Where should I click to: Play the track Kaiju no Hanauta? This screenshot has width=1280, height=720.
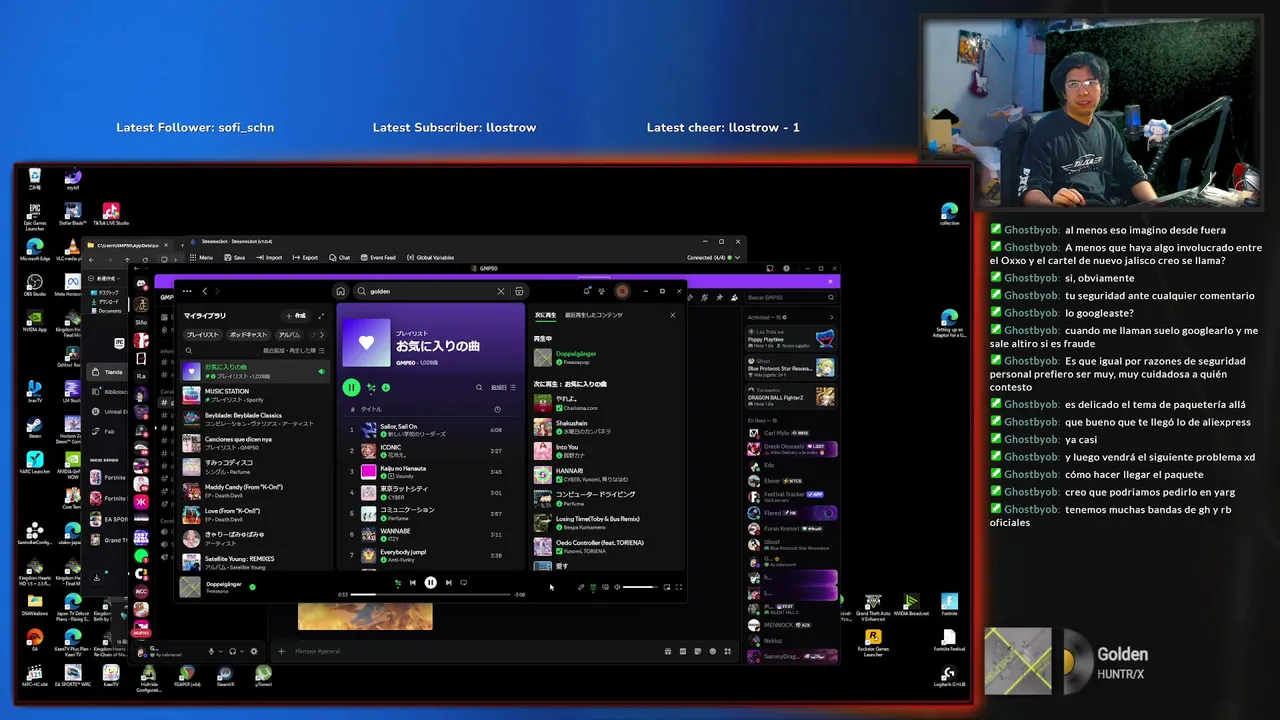tap(430, 472)
